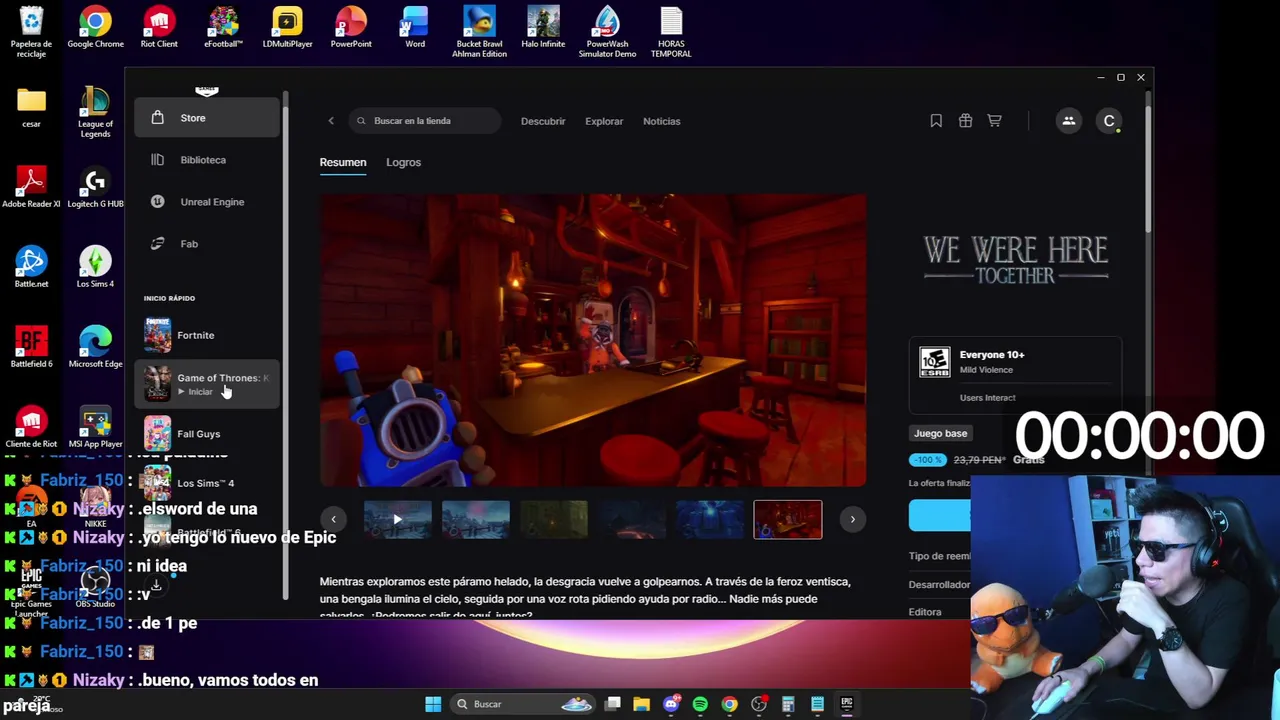Open LDMultiPlayer desktop icon

click(287, 28)
